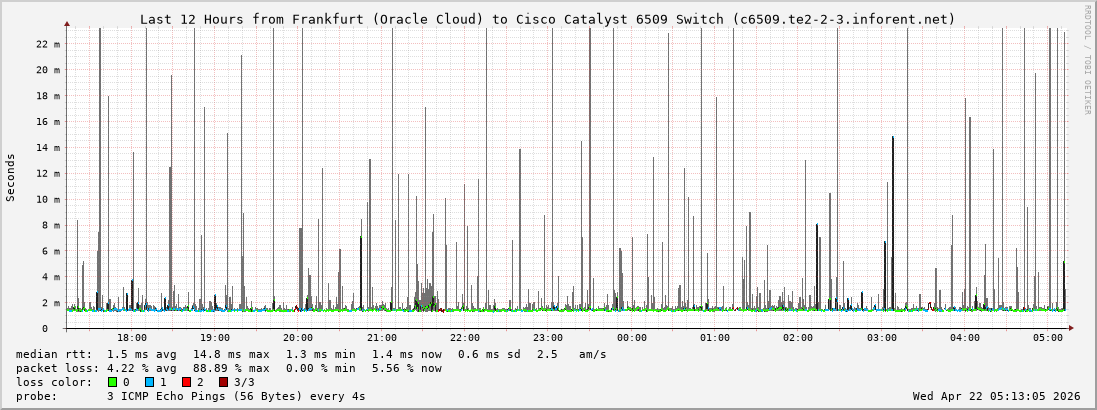Screen dimensions: 1097x410
Task: Click the 2 m y-axis label
Action: tap(52, 302)
